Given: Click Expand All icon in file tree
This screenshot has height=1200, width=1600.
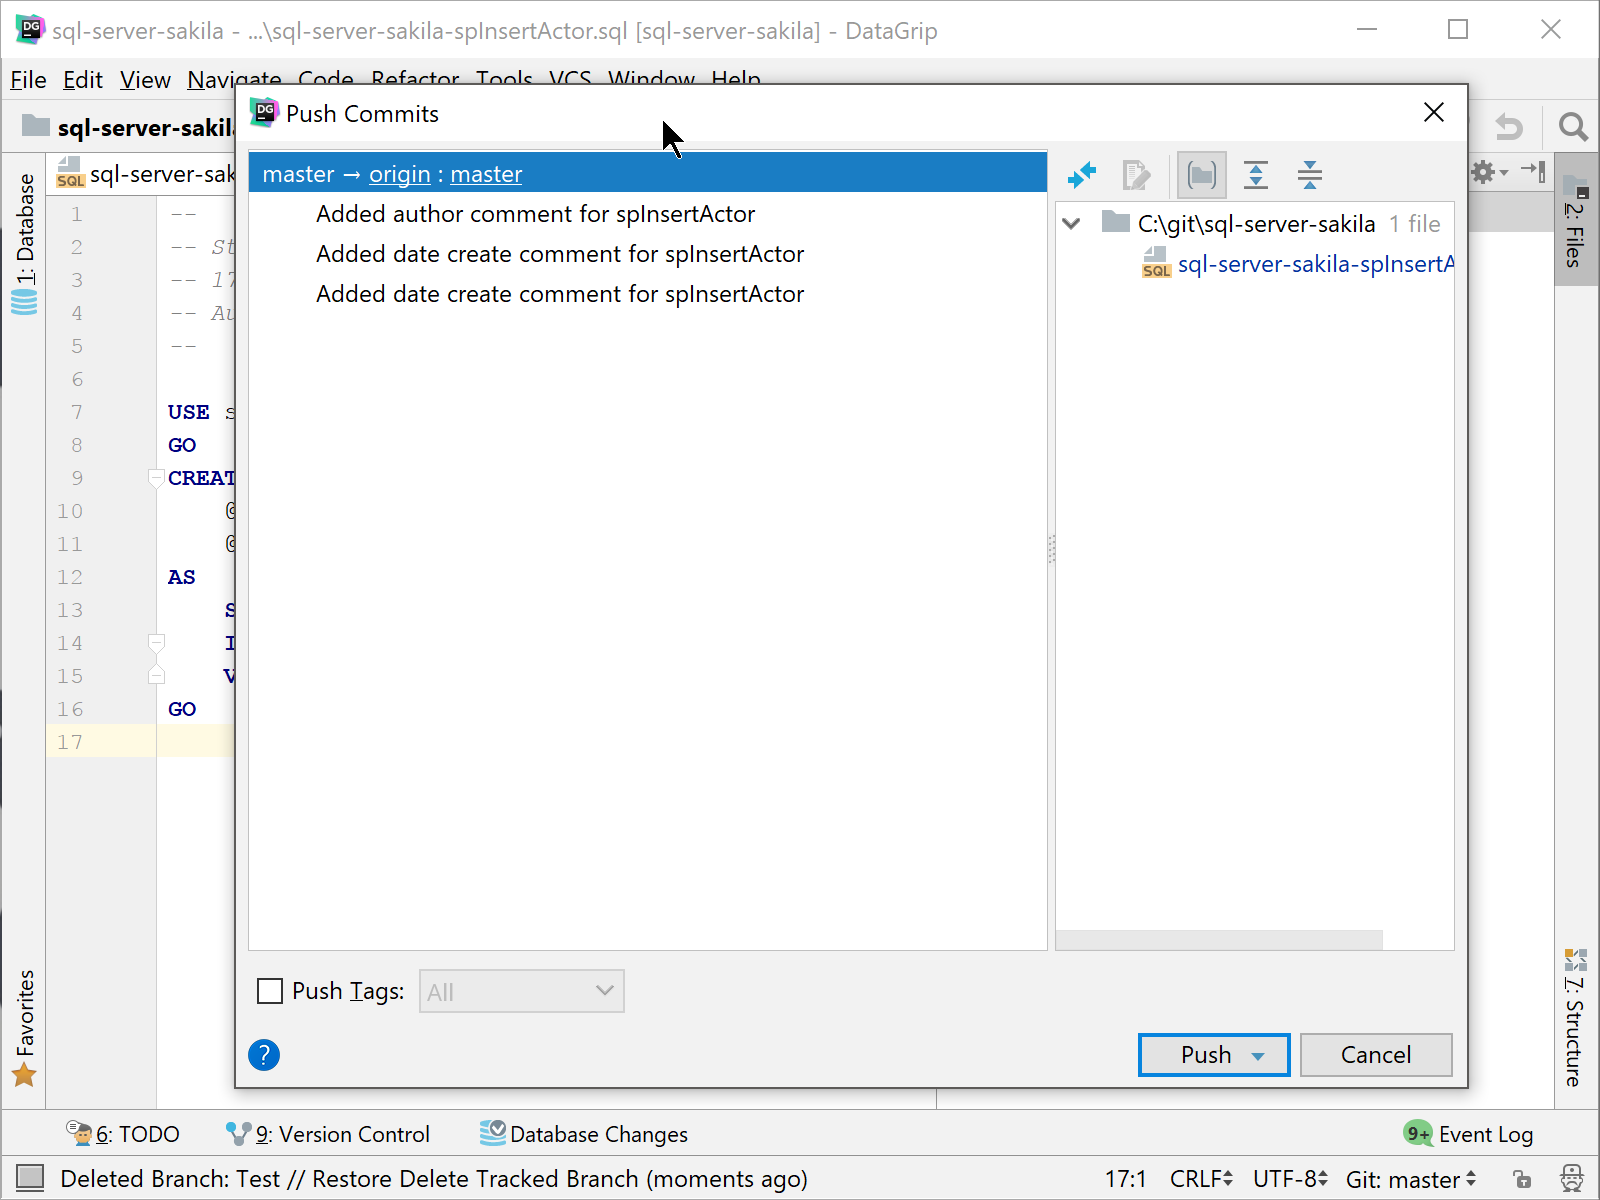Looking at the screenshot, I should (x=1256, y=175).
